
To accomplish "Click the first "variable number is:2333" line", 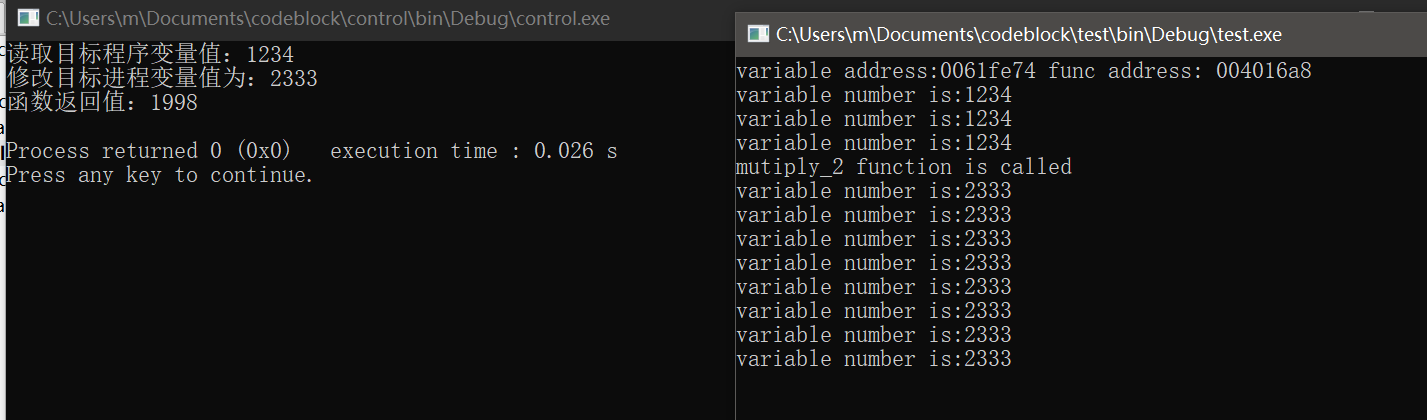I will tap(873, 191).
